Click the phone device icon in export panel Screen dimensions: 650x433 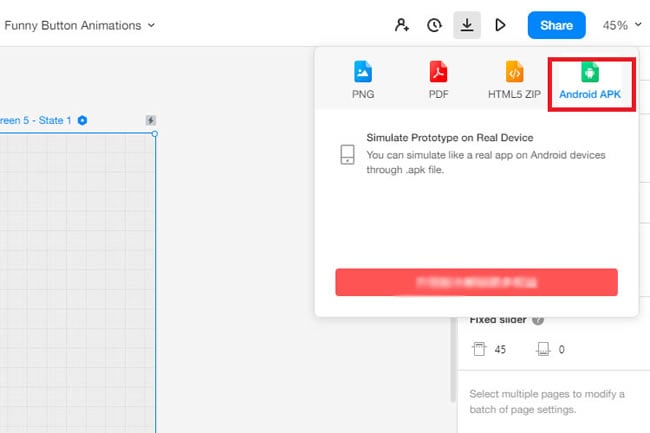point(347,155)
